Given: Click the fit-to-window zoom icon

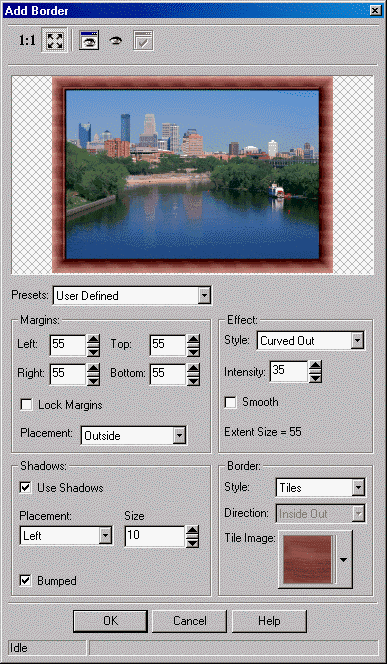Looking at the screenshot, I should [55, 41].
